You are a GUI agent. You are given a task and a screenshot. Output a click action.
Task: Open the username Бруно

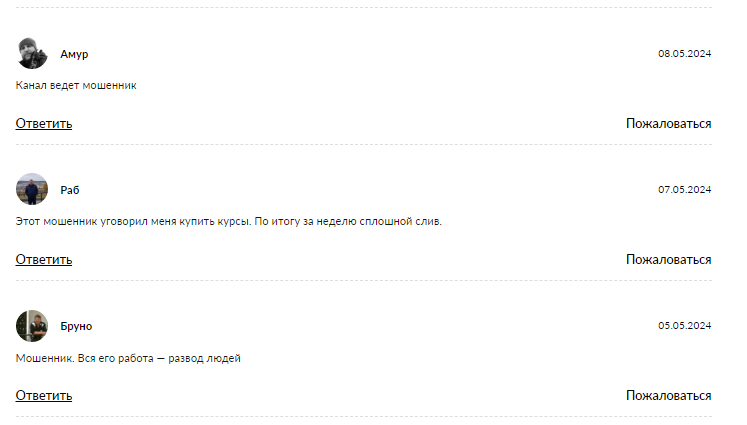76,326
